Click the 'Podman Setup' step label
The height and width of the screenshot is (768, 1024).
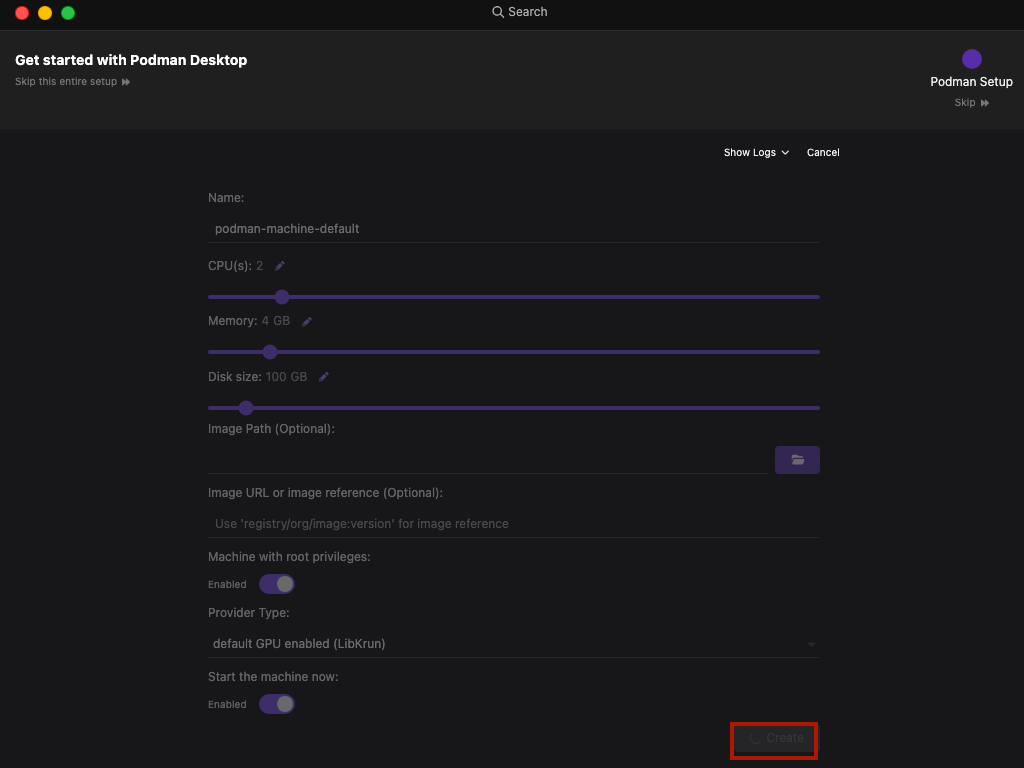(971, 82)
